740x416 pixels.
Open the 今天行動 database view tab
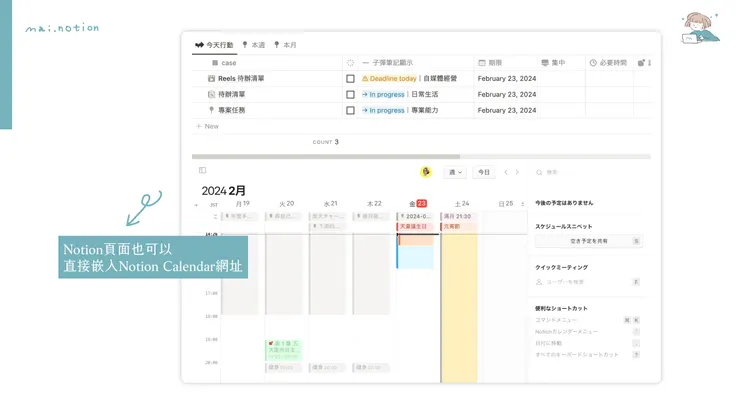click(x=214, y=45)
